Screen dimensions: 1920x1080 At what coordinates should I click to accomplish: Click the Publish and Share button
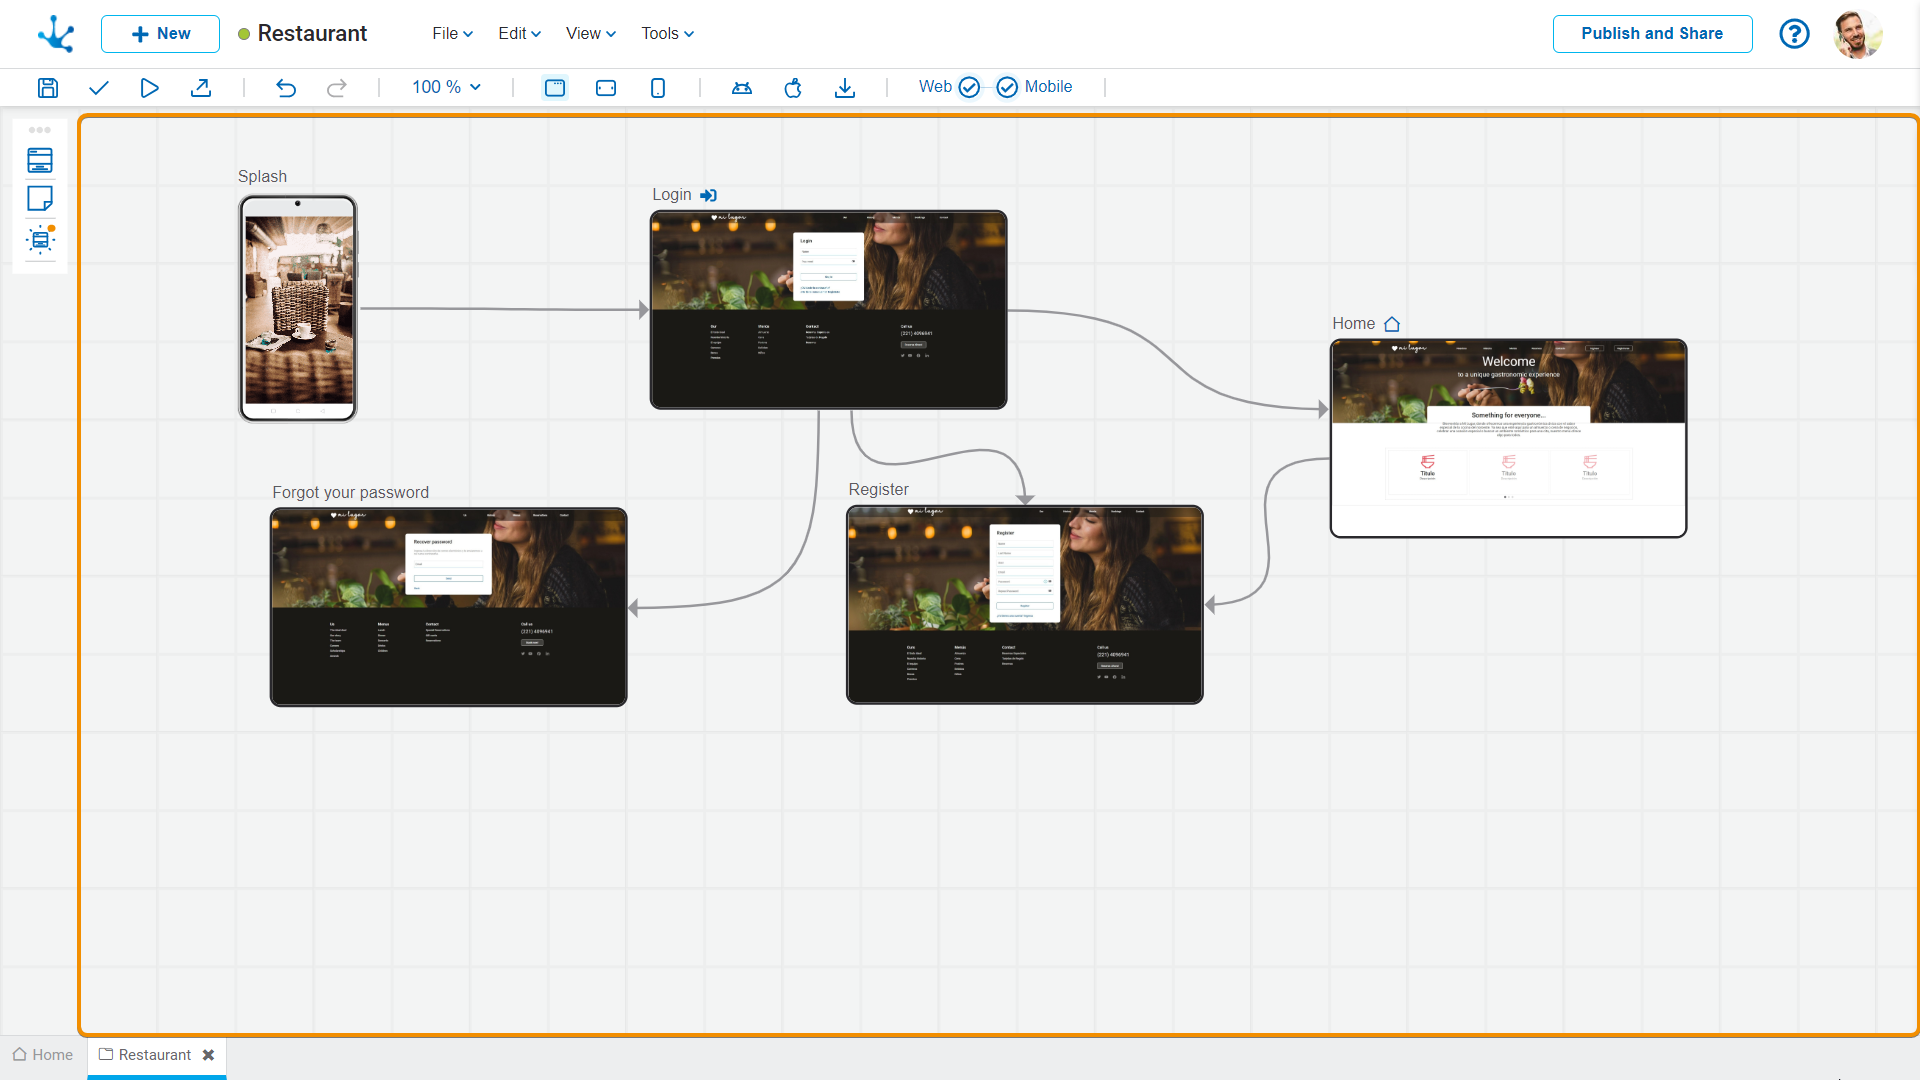point(1651,33)
